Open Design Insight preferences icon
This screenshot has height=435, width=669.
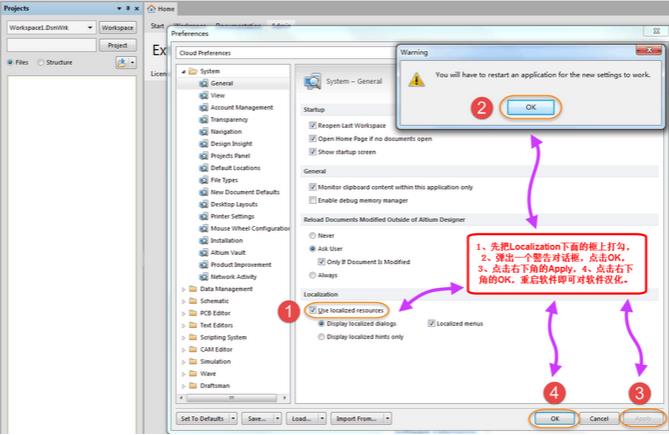coord(204,144)
